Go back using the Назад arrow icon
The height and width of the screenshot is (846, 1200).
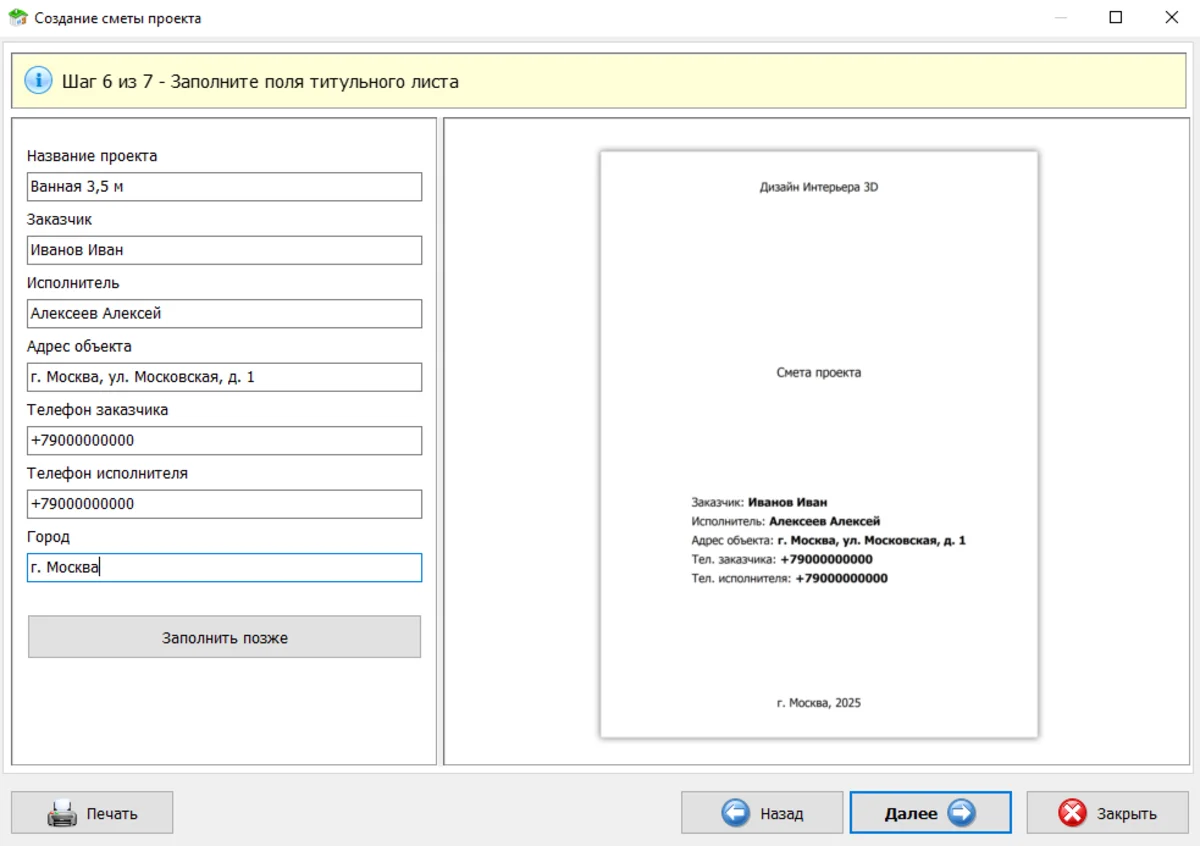[x=735, y=814]
